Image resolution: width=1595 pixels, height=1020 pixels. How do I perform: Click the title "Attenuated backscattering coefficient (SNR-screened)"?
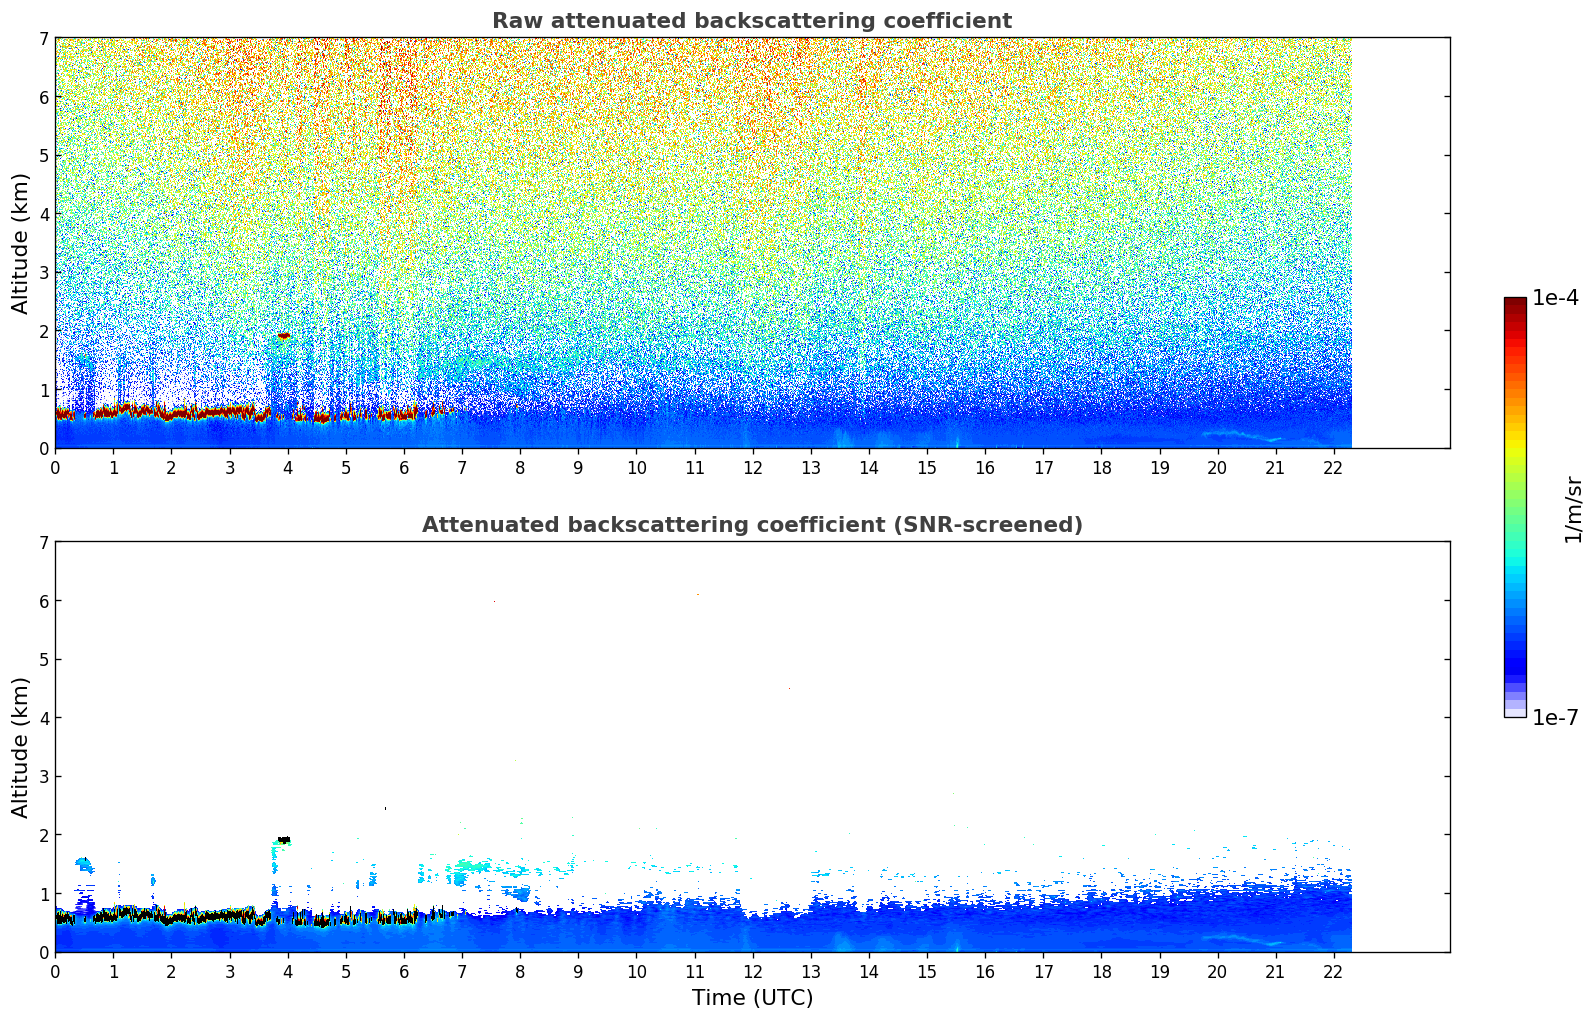point(752,525)
